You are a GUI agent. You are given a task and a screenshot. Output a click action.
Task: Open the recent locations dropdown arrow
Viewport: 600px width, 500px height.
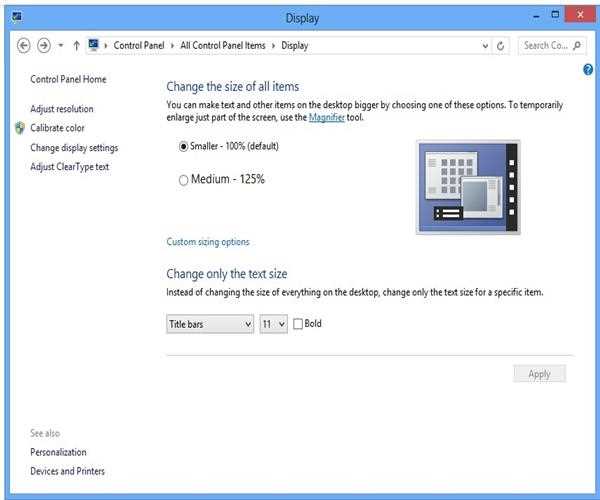click(x=60, y=45)
